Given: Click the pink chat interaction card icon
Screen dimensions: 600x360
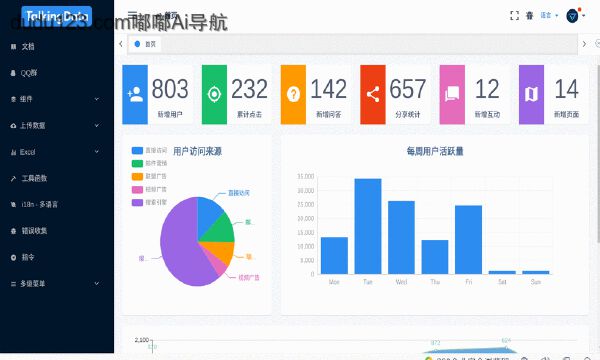Looking at the screenshot, I should click(x=452, y=94).
